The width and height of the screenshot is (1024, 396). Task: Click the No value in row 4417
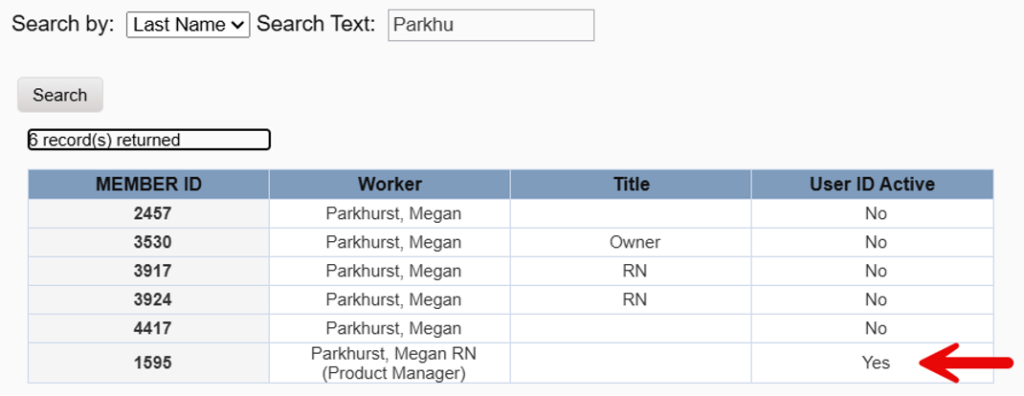[876, 329]
